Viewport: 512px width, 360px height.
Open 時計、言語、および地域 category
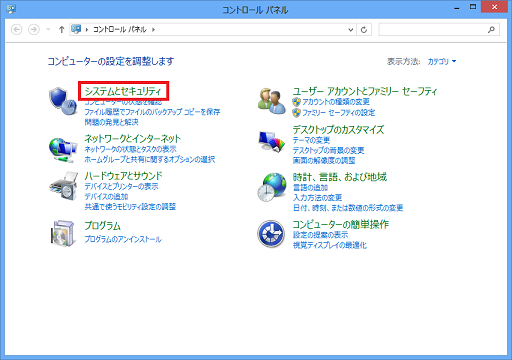[340, 177]
